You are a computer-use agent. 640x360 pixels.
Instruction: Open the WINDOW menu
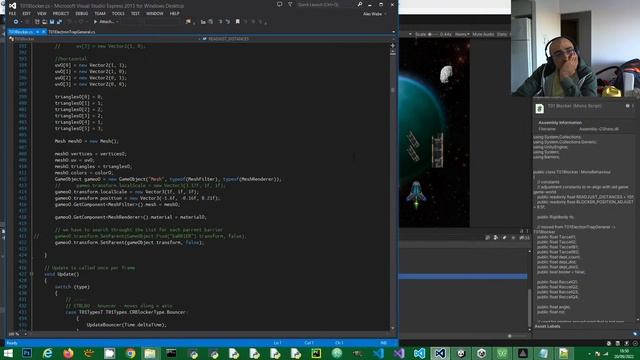[x=155, y=13]
